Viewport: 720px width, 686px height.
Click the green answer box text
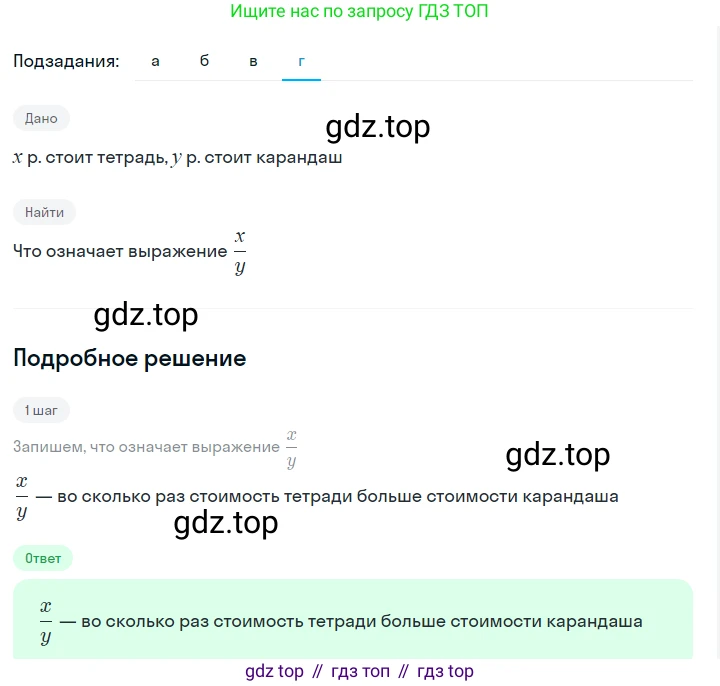[x=341, y=621]
